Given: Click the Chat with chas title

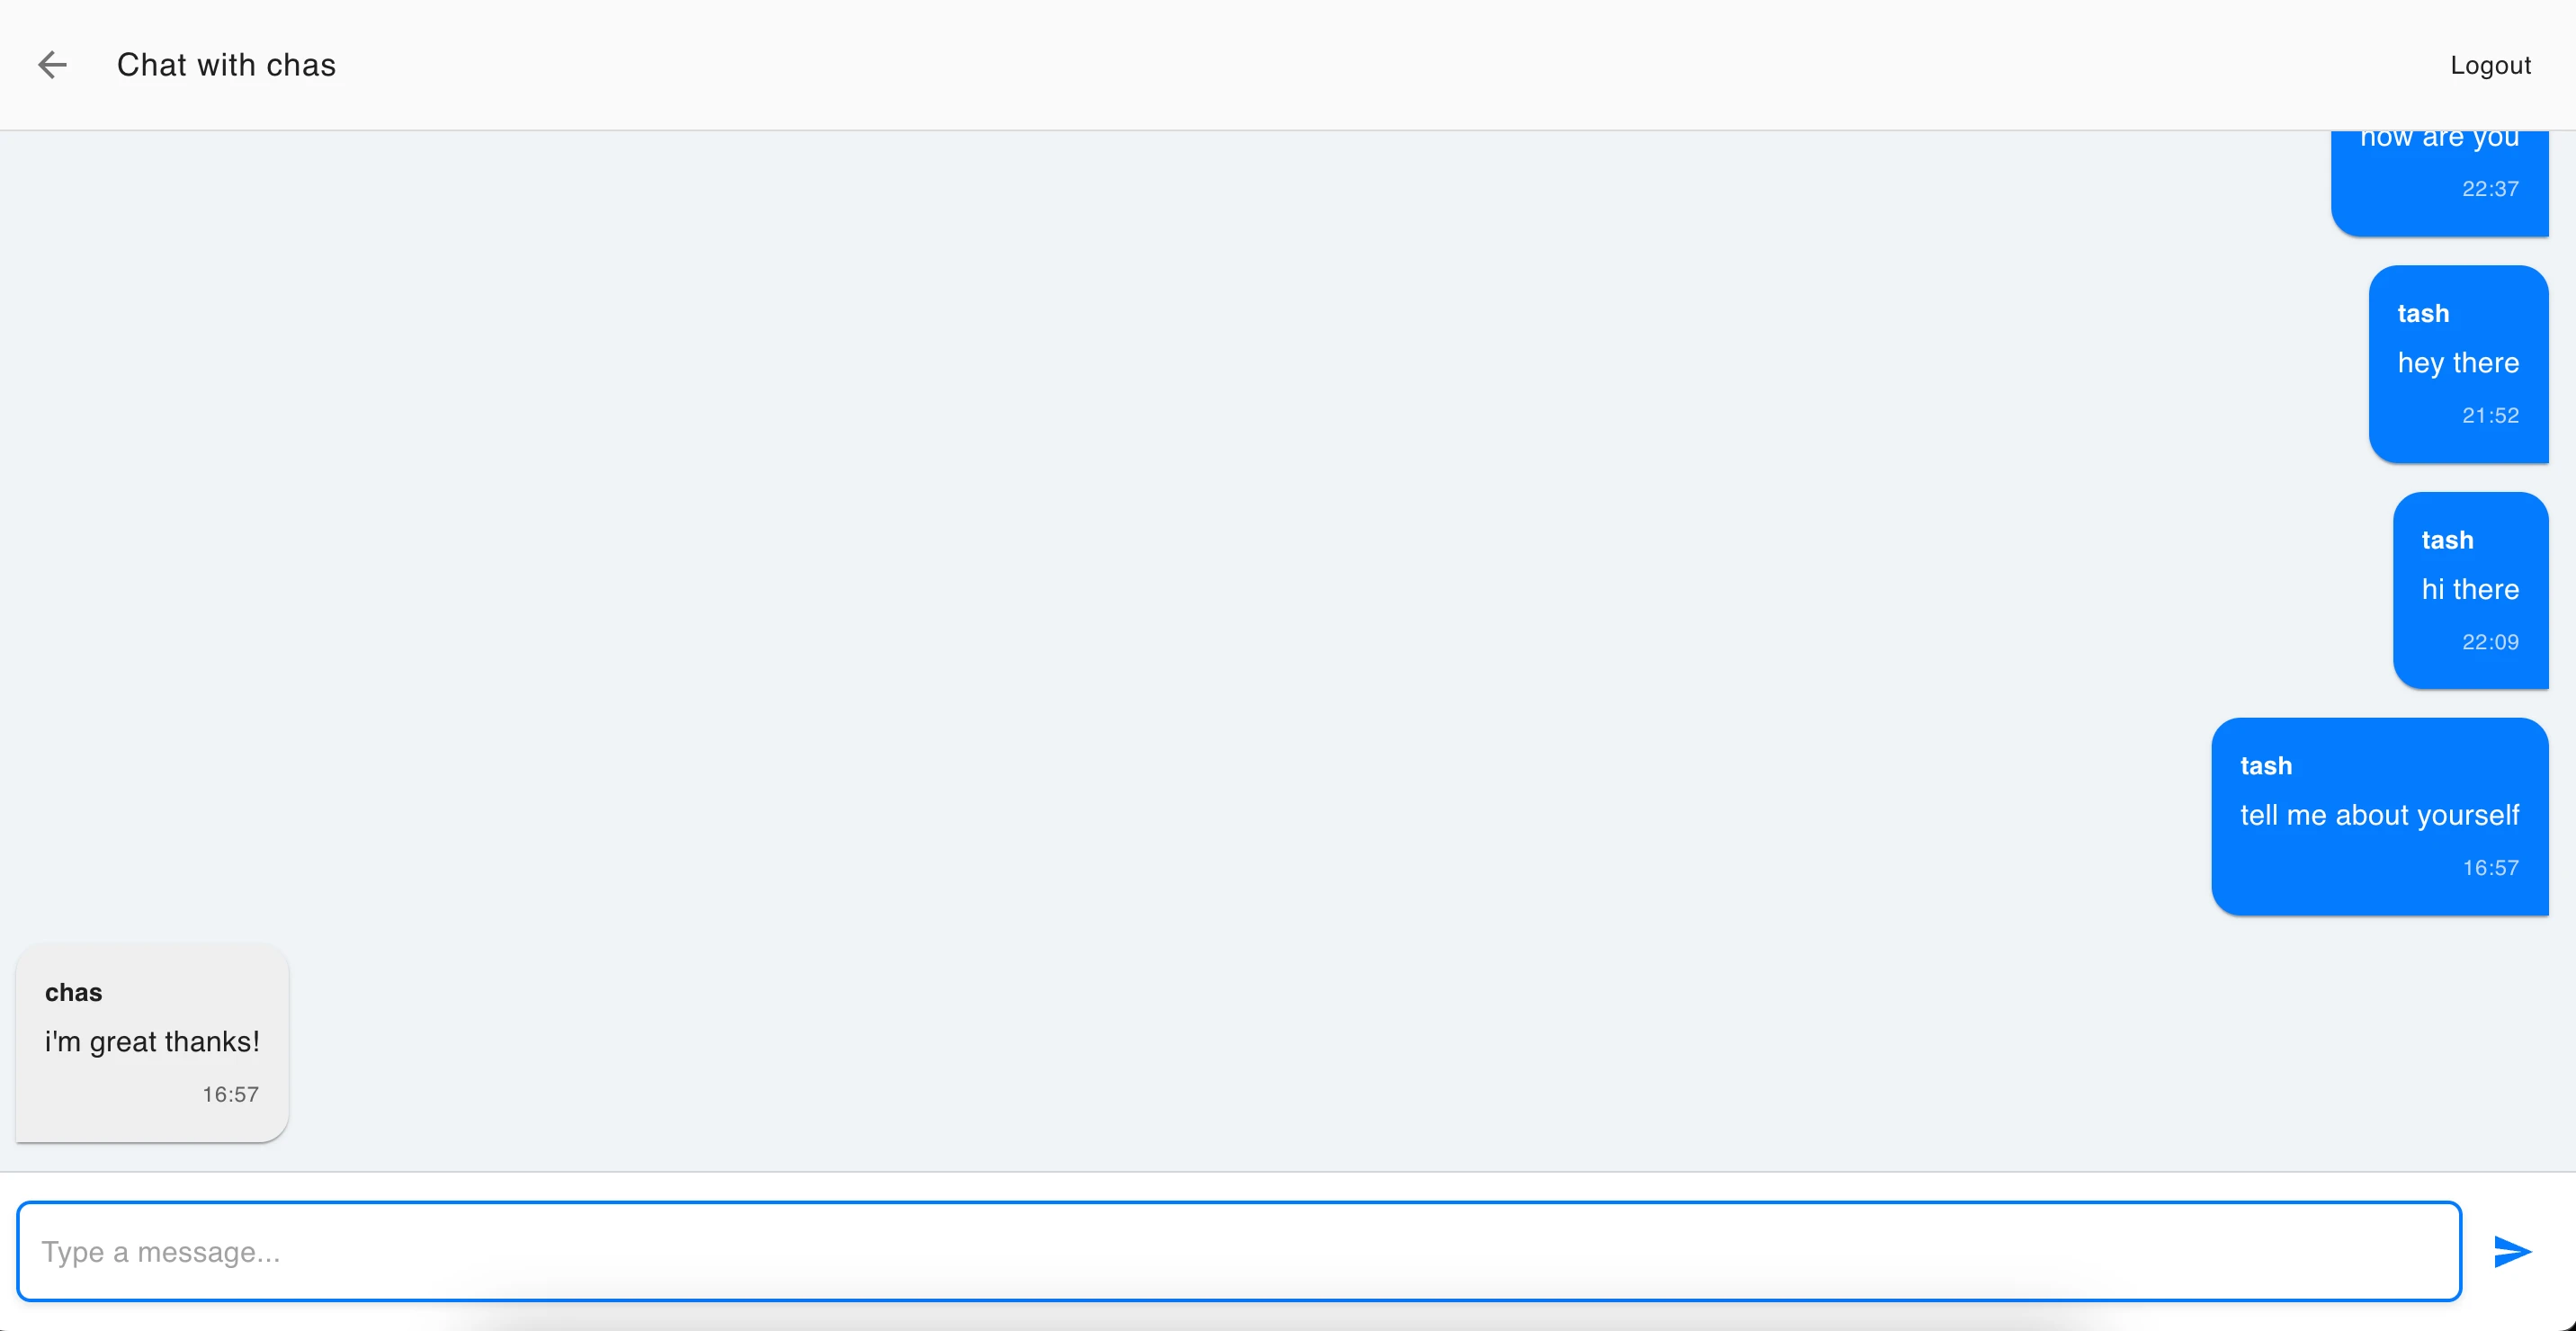Looking at the screenshot, I should tap(226, 65).
